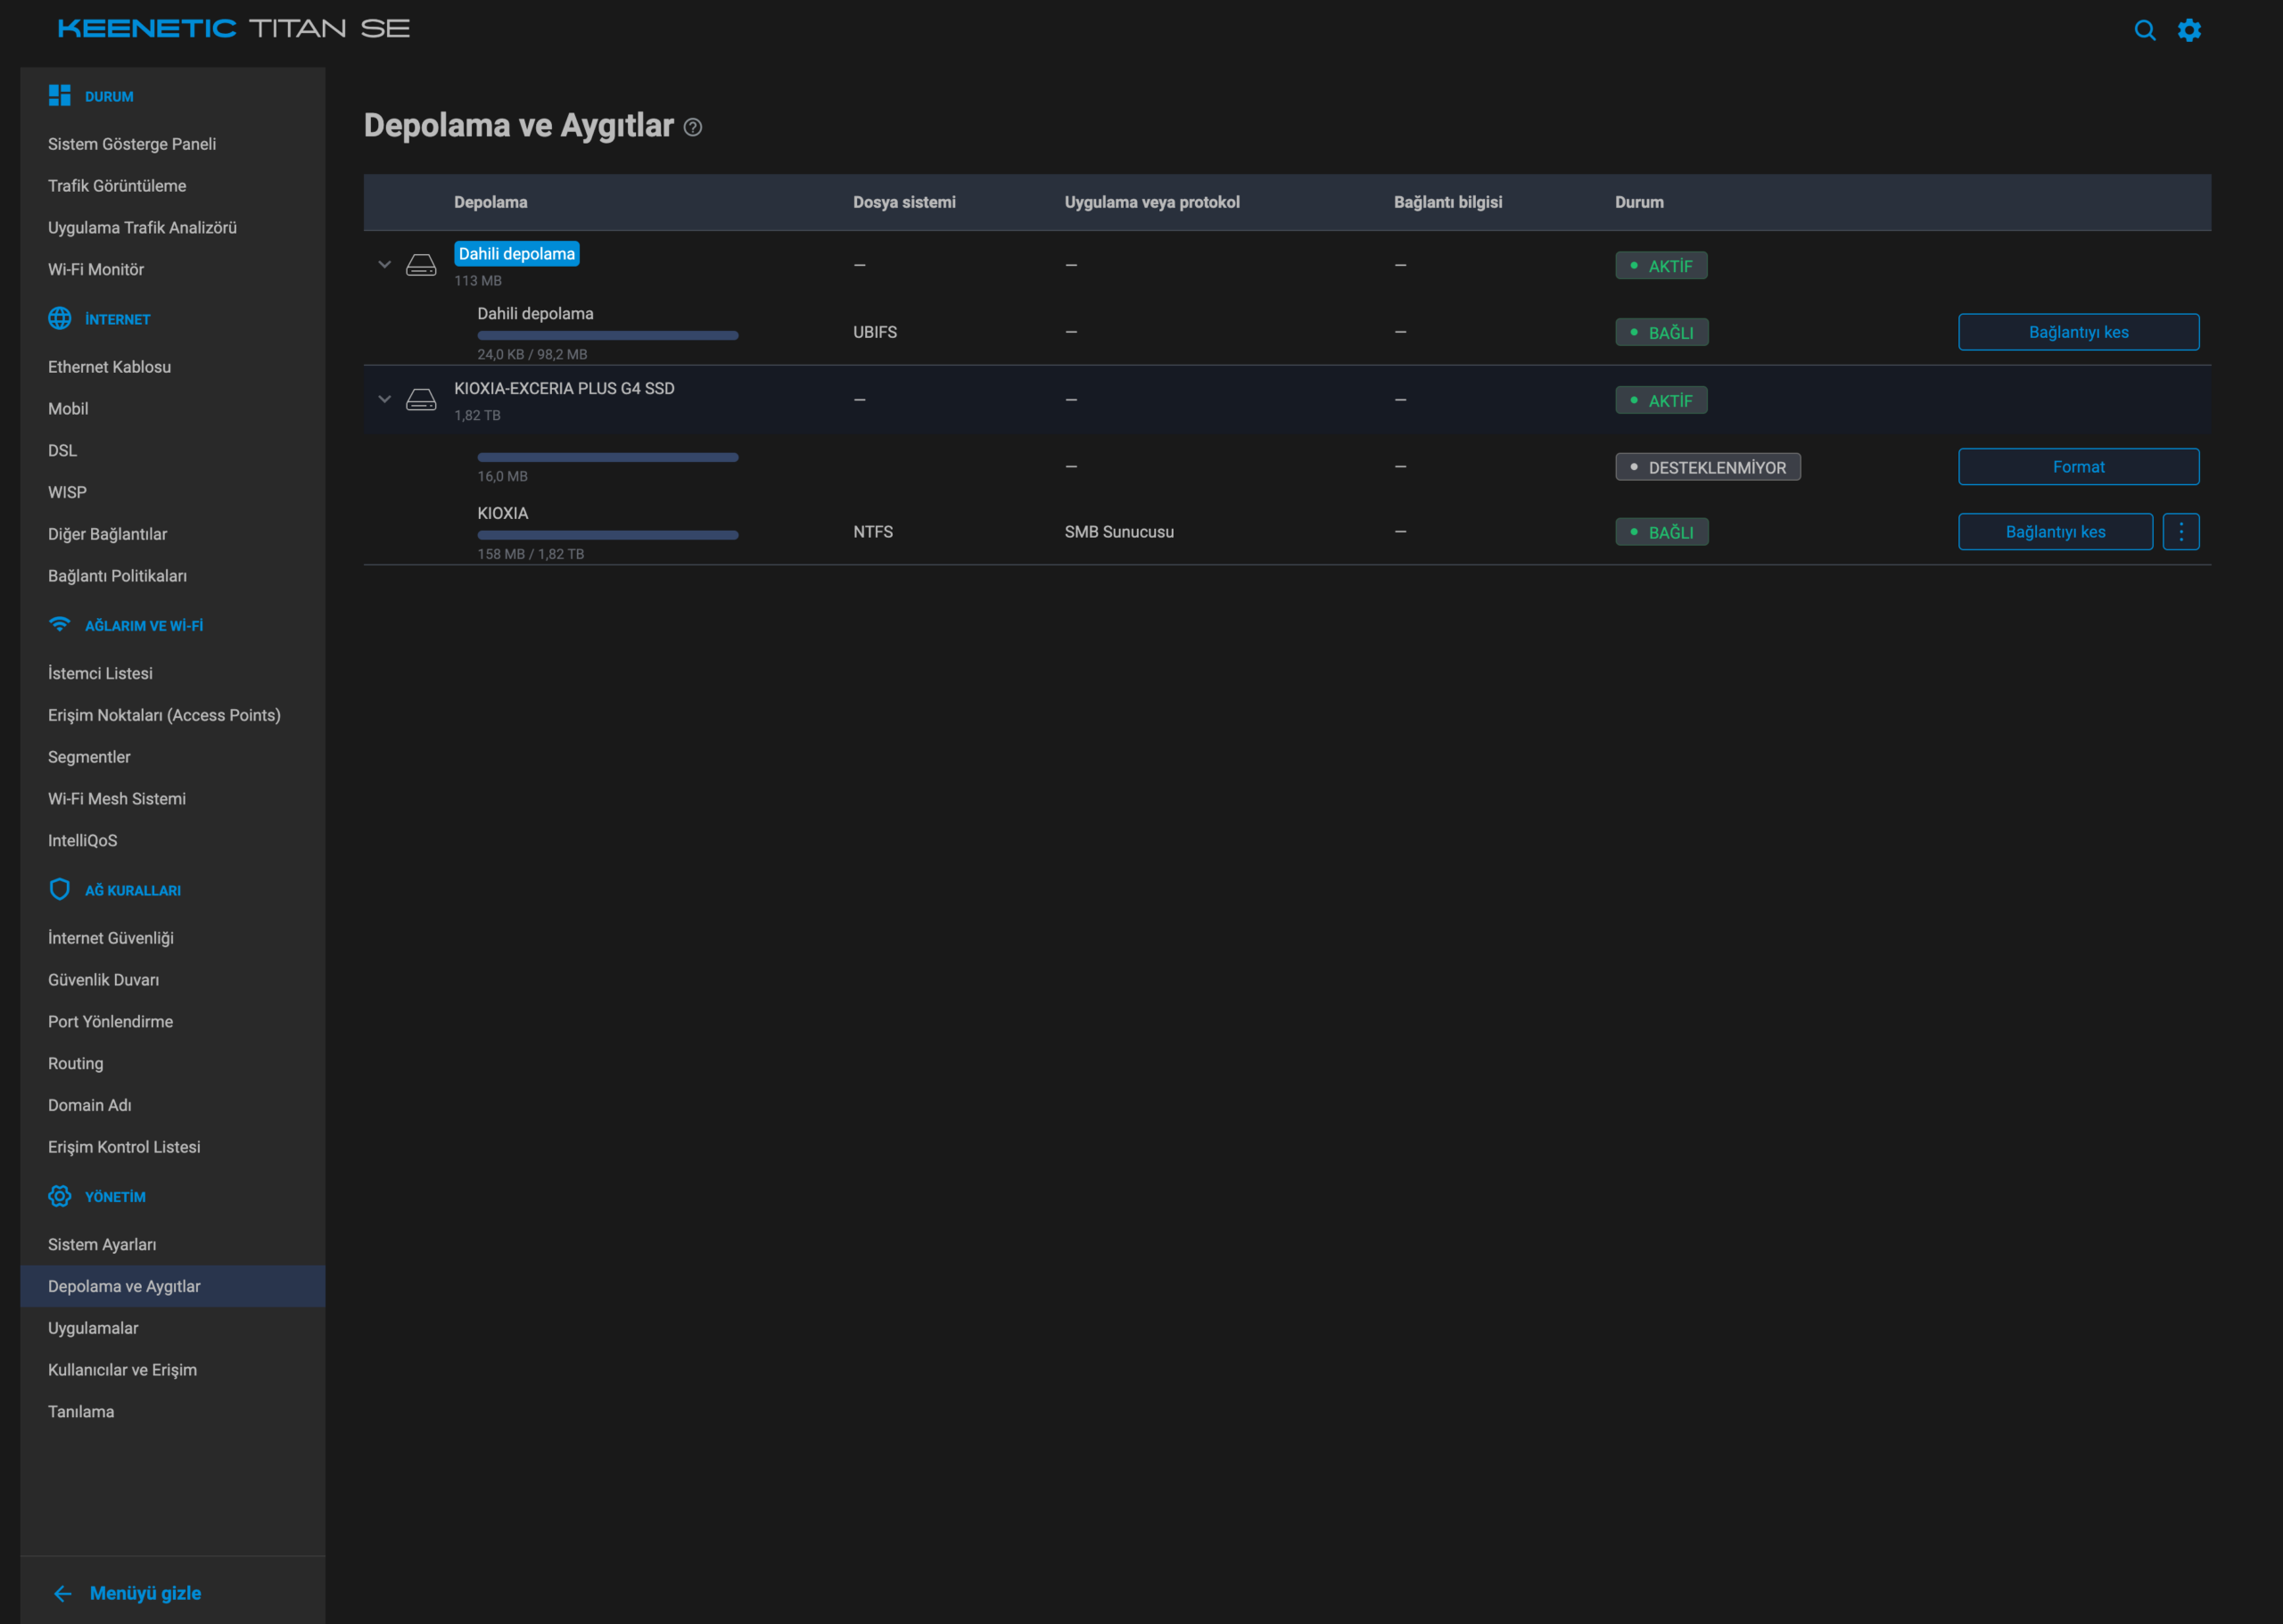The width and height of the screenshot is (2283, 1624).
Task: Go to Güvenlik Duvarı
Action: click(103, 980)
